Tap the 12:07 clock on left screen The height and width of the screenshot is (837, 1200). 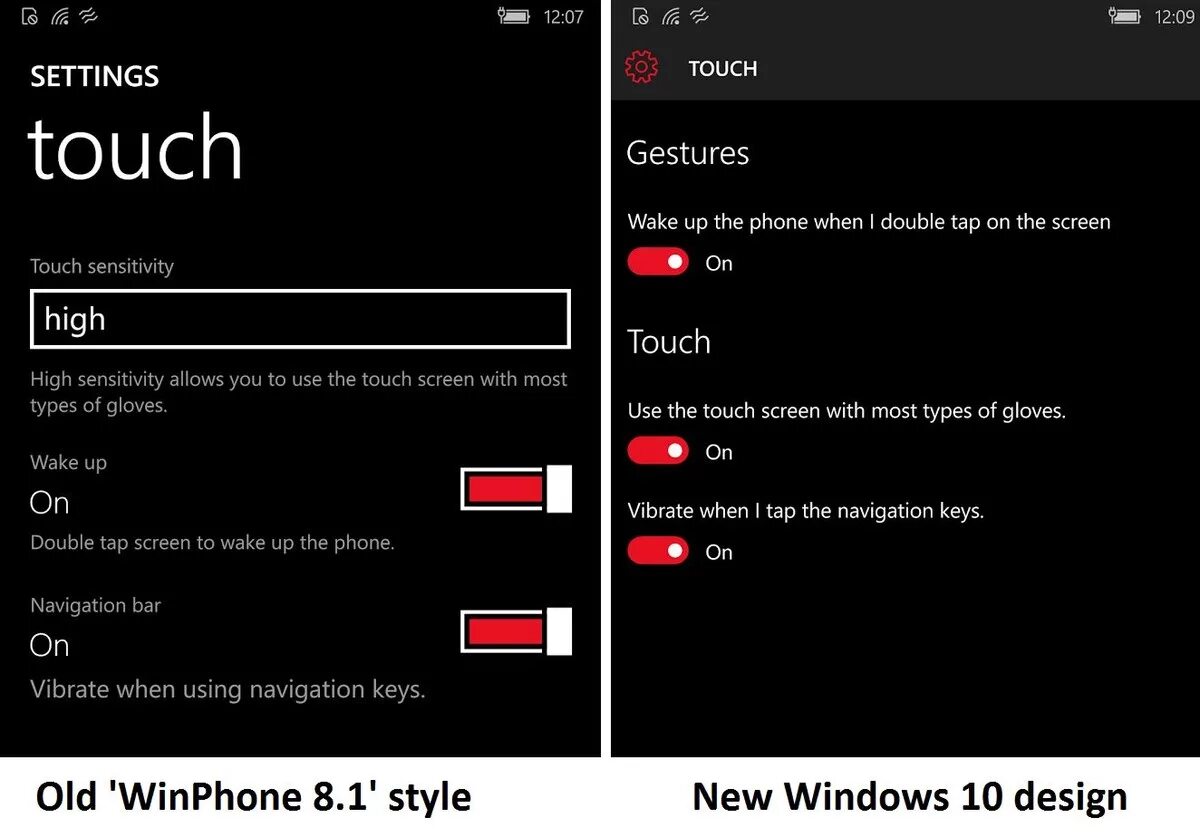(563, 17)
